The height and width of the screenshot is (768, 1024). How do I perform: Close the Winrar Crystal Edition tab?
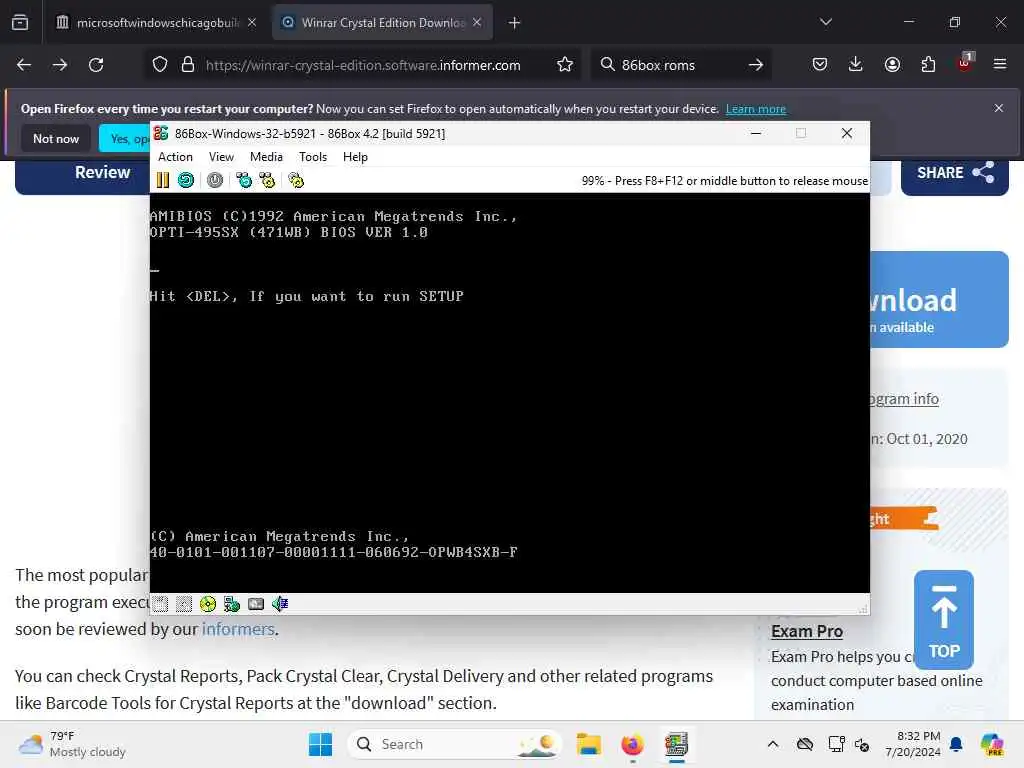pos(477,22)
